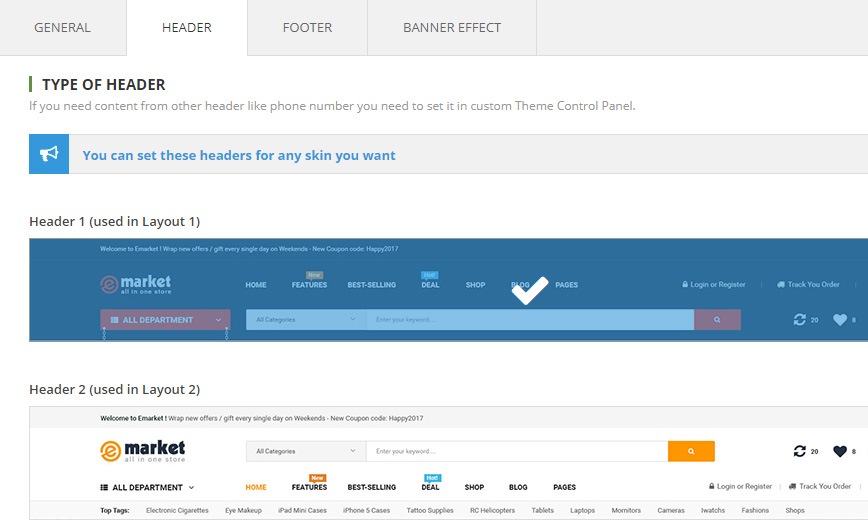Click the white checkmark on Header 1
Image resolution: width=868 pixels, height=528 pixels.
pos(530,291)
